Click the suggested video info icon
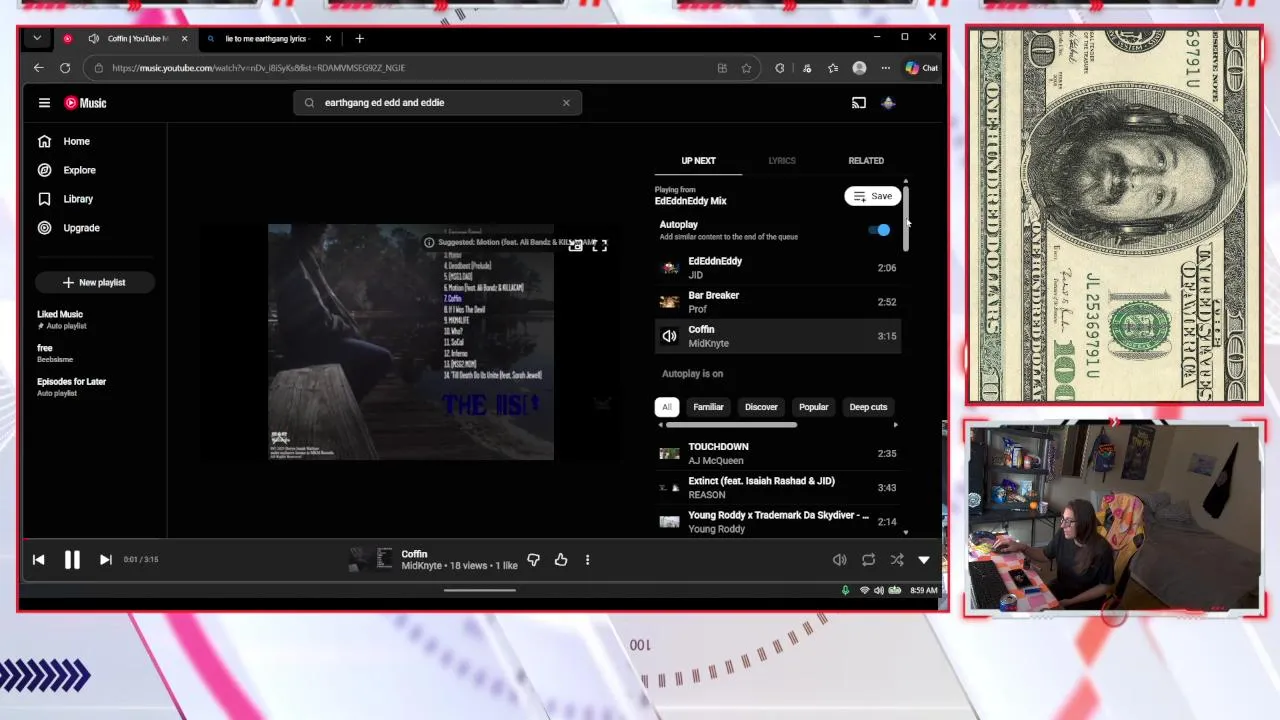 pyautogui.click(x=429, y=242)
